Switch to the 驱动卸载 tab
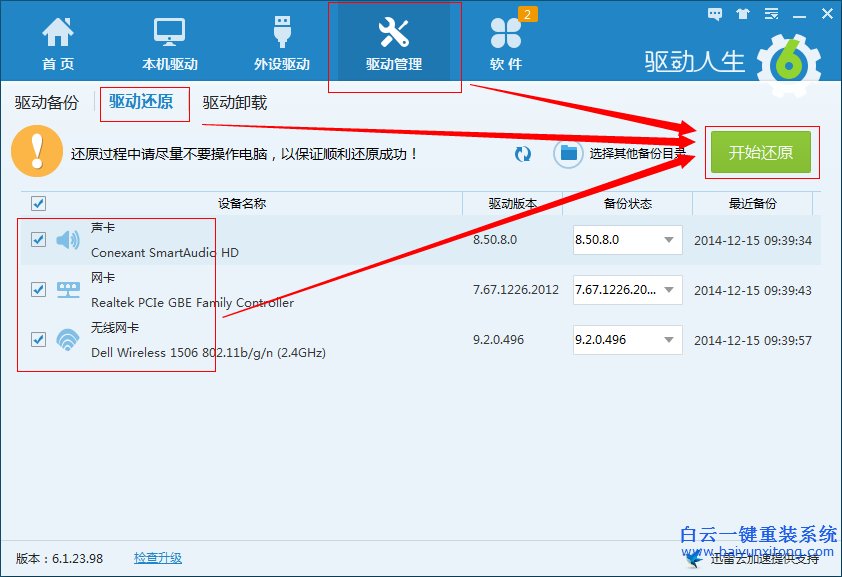Image resolution: width=842 pixels, height=577 pixels. (234, 102)
